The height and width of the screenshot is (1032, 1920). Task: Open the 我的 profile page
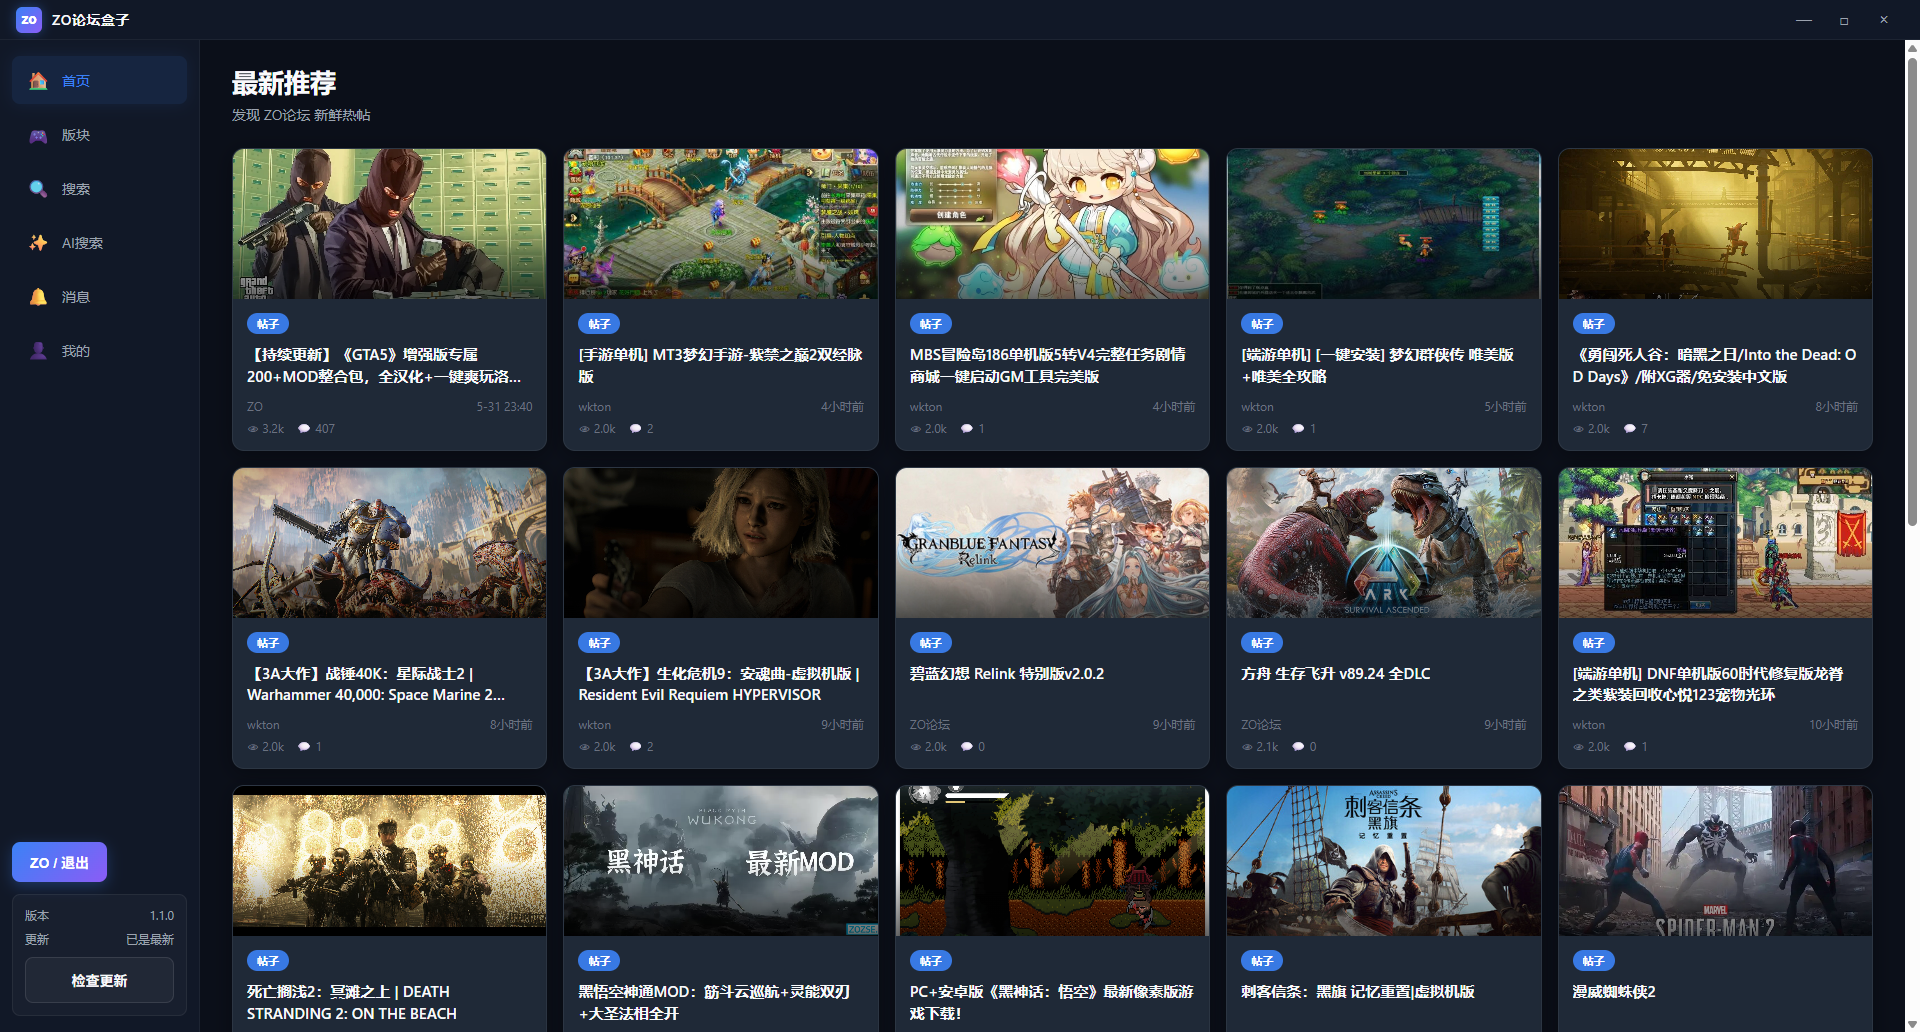pos(99,351)
